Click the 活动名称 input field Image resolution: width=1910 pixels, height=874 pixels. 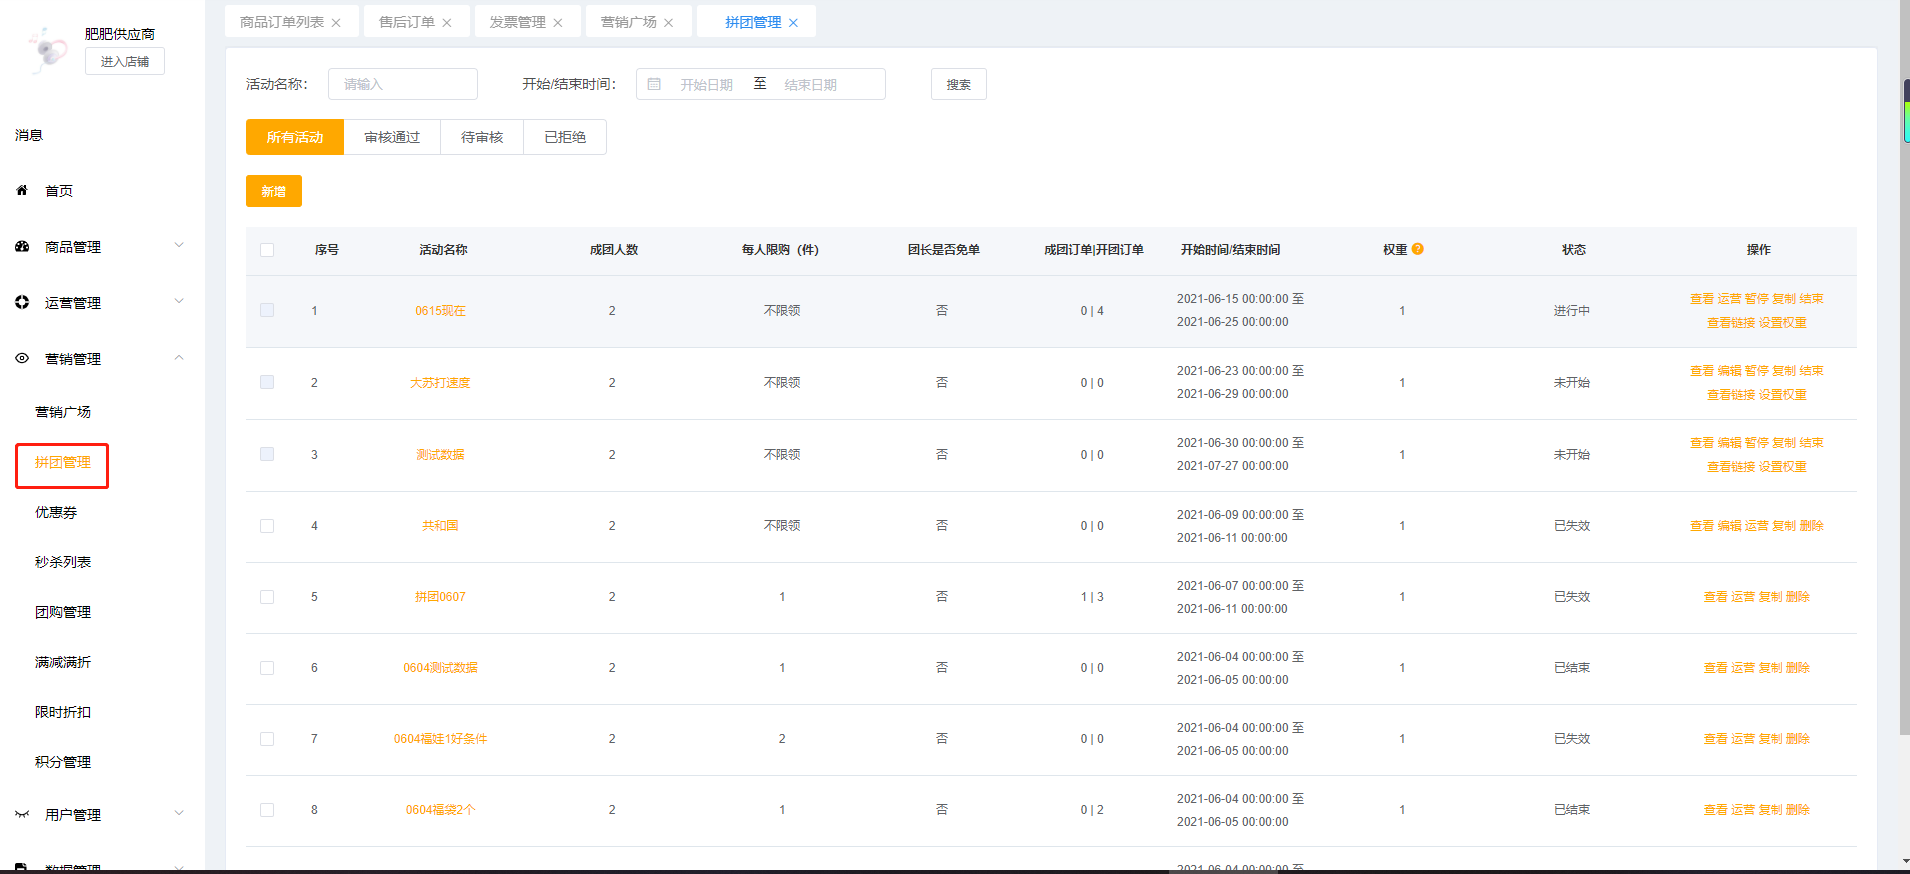403,84
